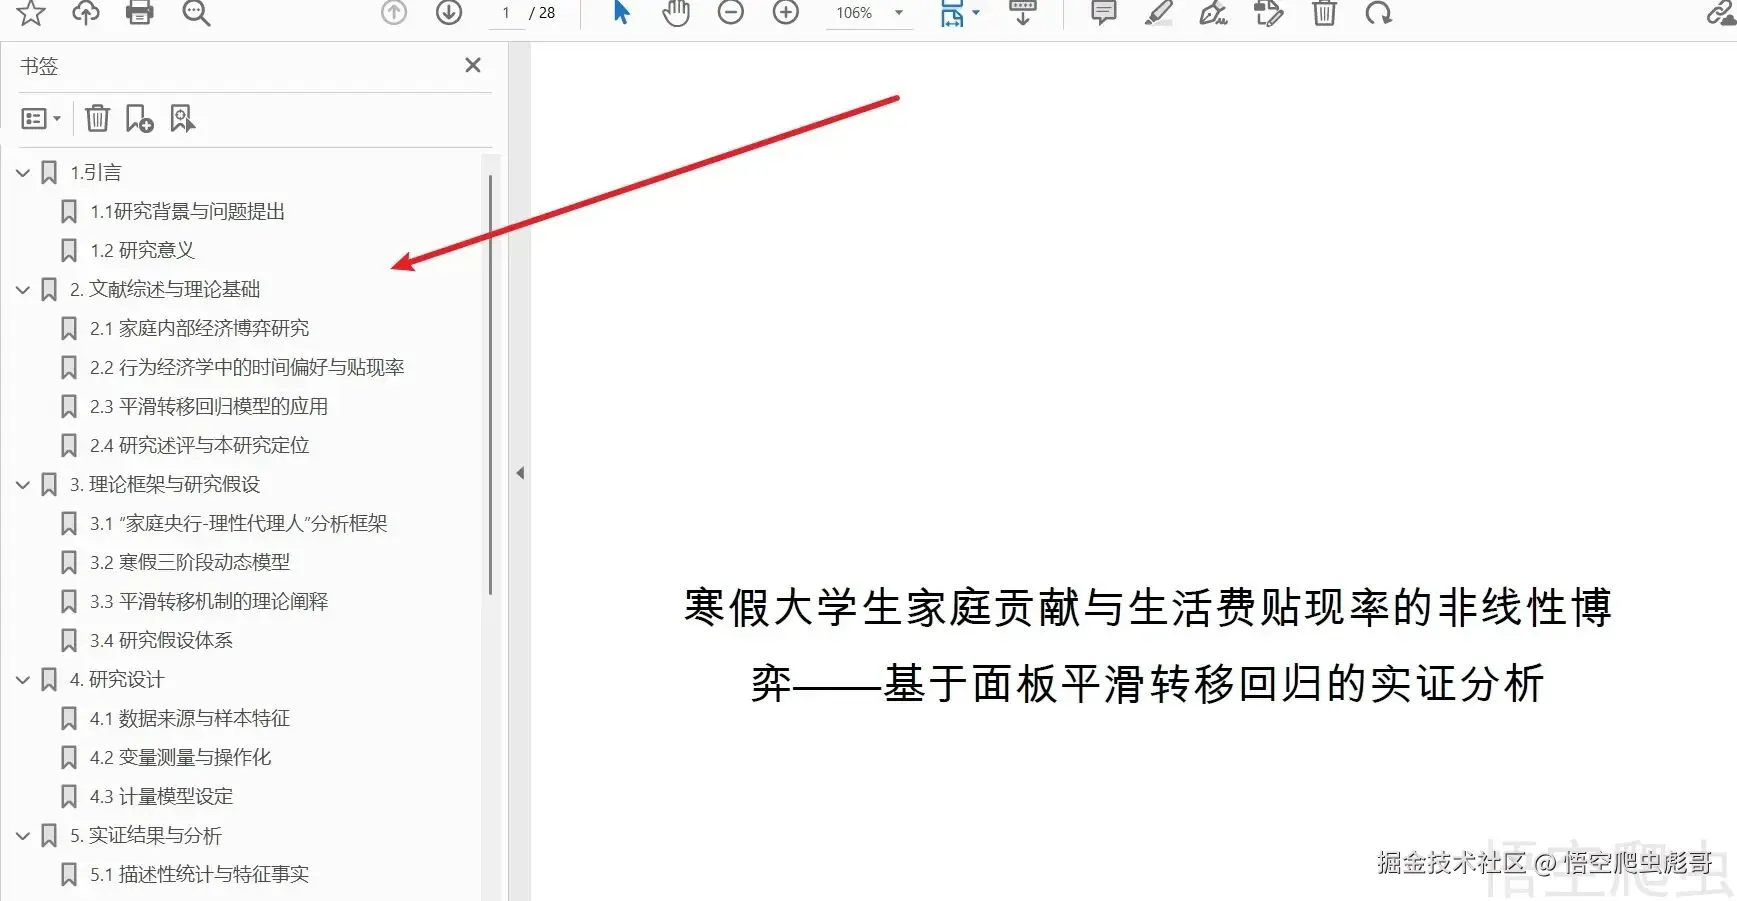Open bookmark 1.引言
Image resolution: width=1737 pixels, height=901 pixels.
[96, 173]
